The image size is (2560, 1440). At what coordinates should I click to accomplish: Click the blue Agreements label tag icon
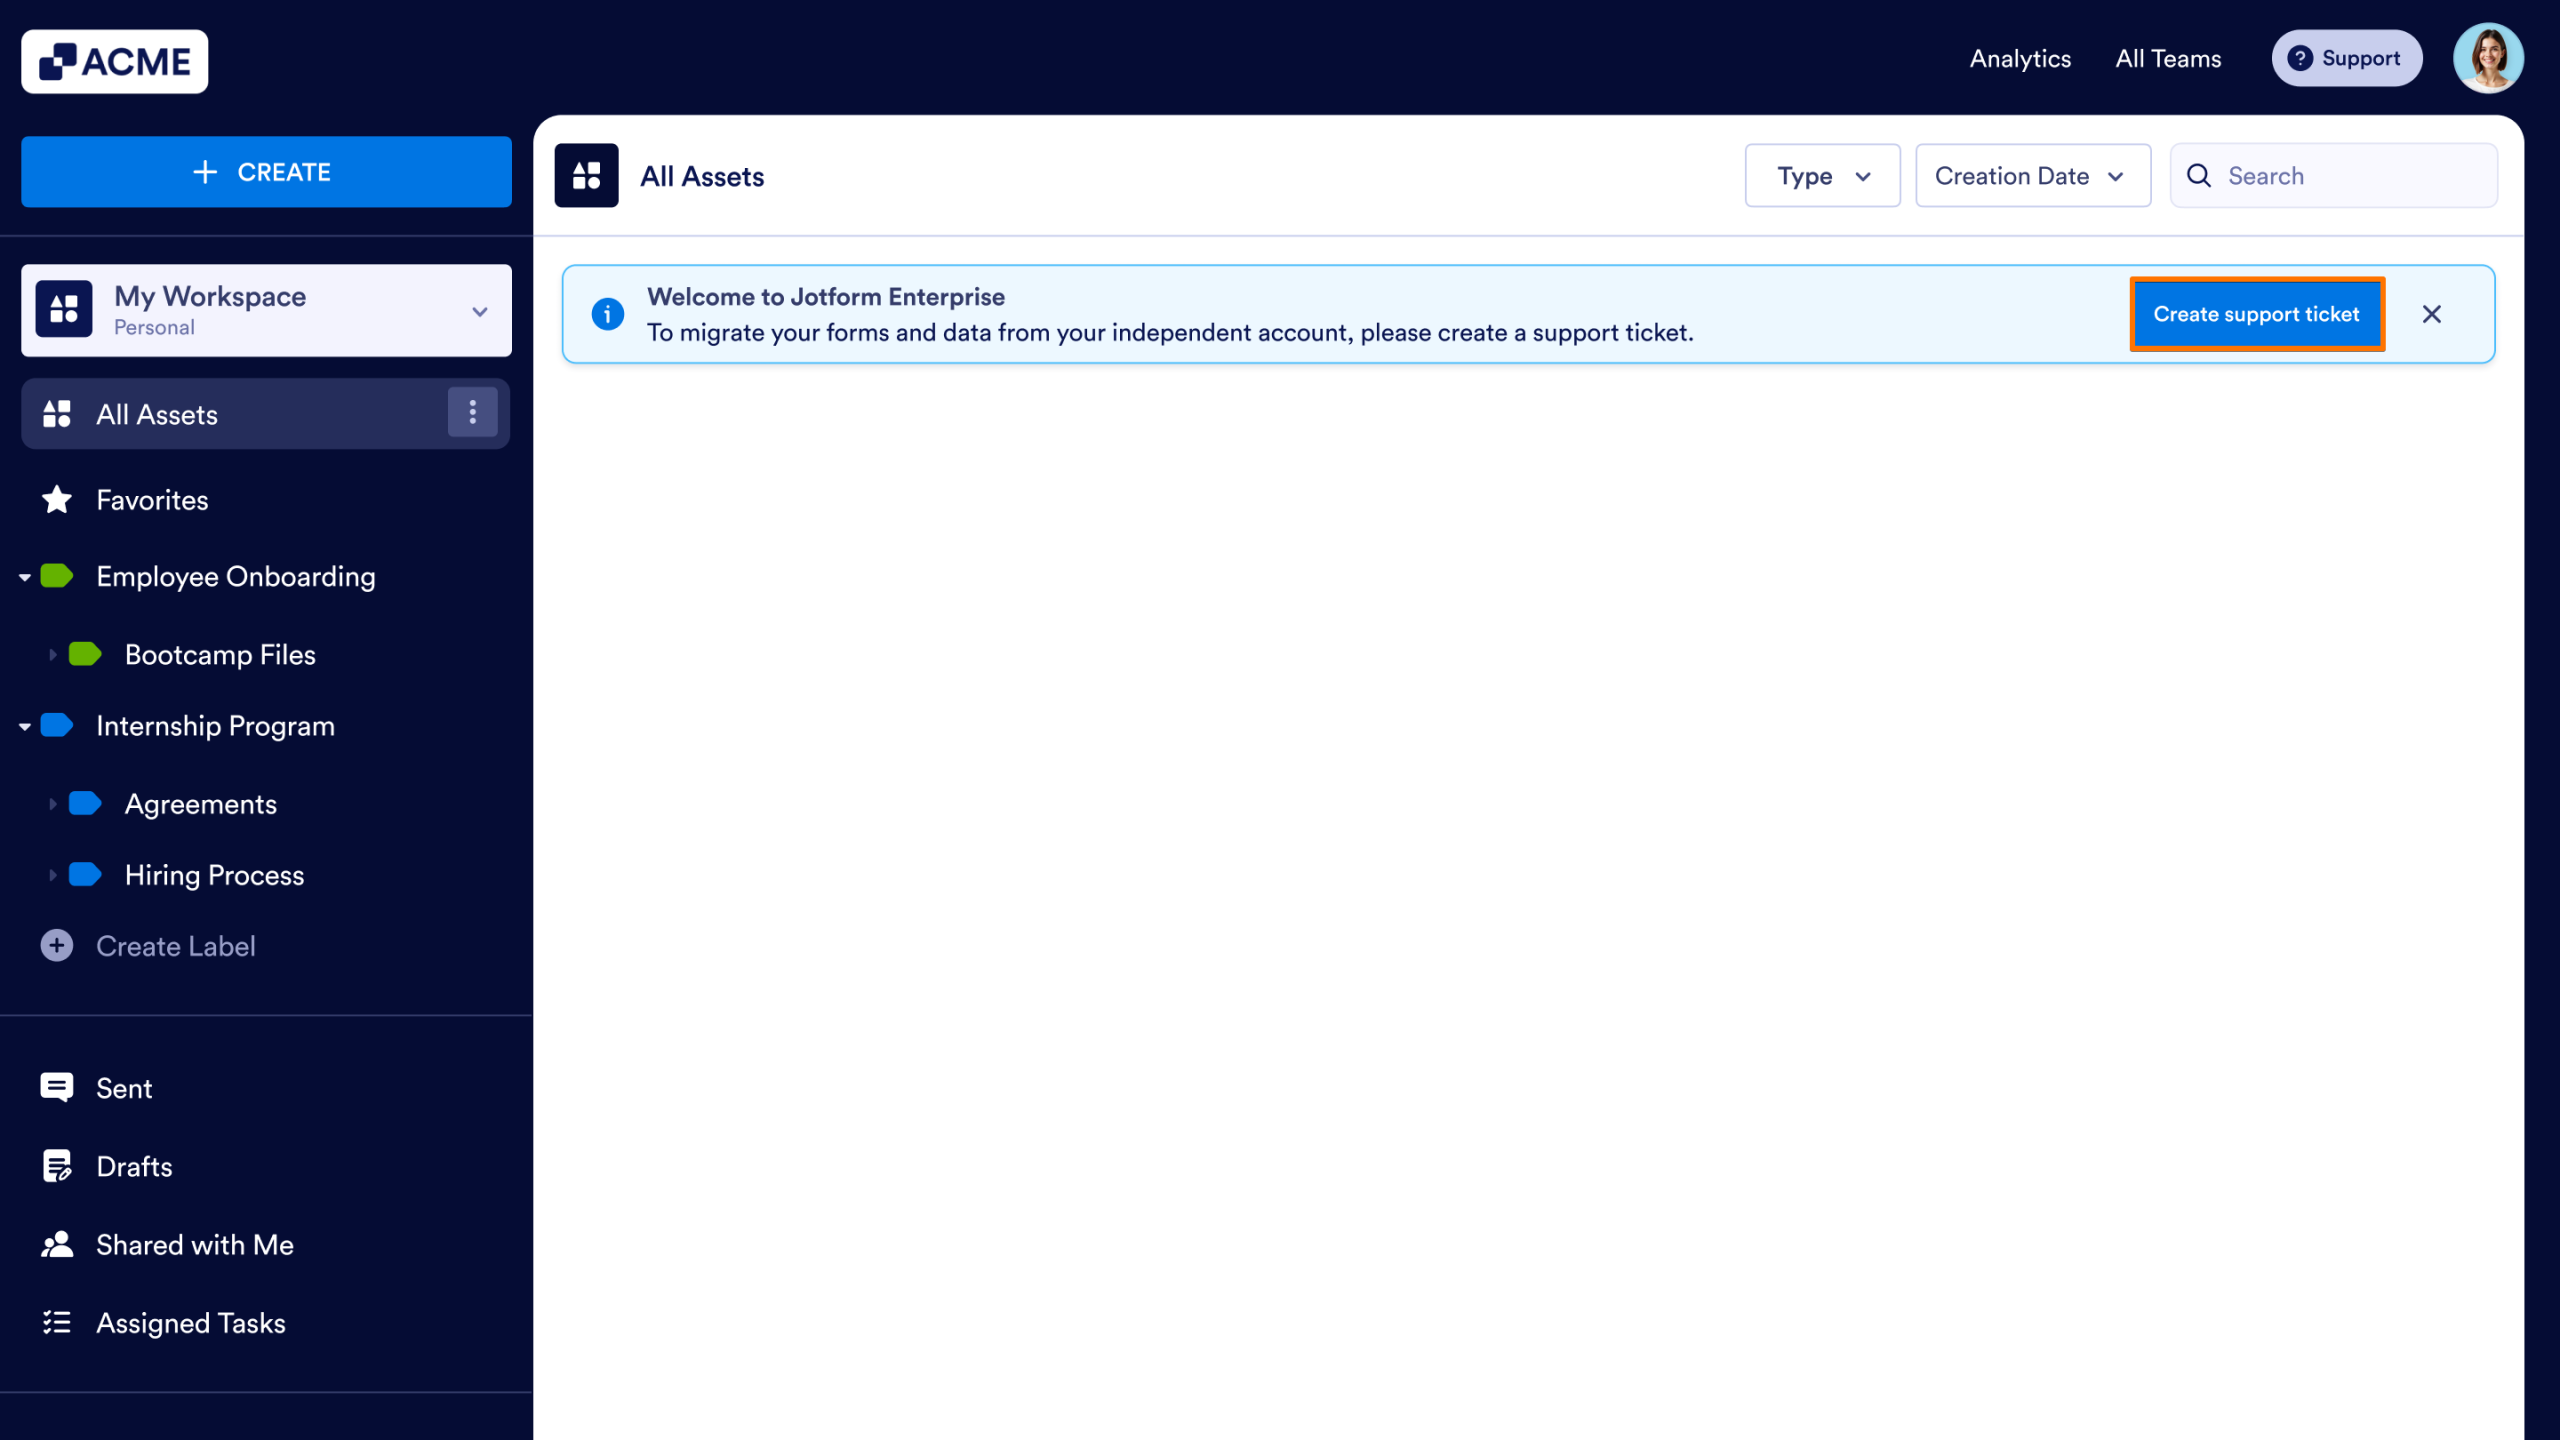pyautogui.click(x=85, y=803)
